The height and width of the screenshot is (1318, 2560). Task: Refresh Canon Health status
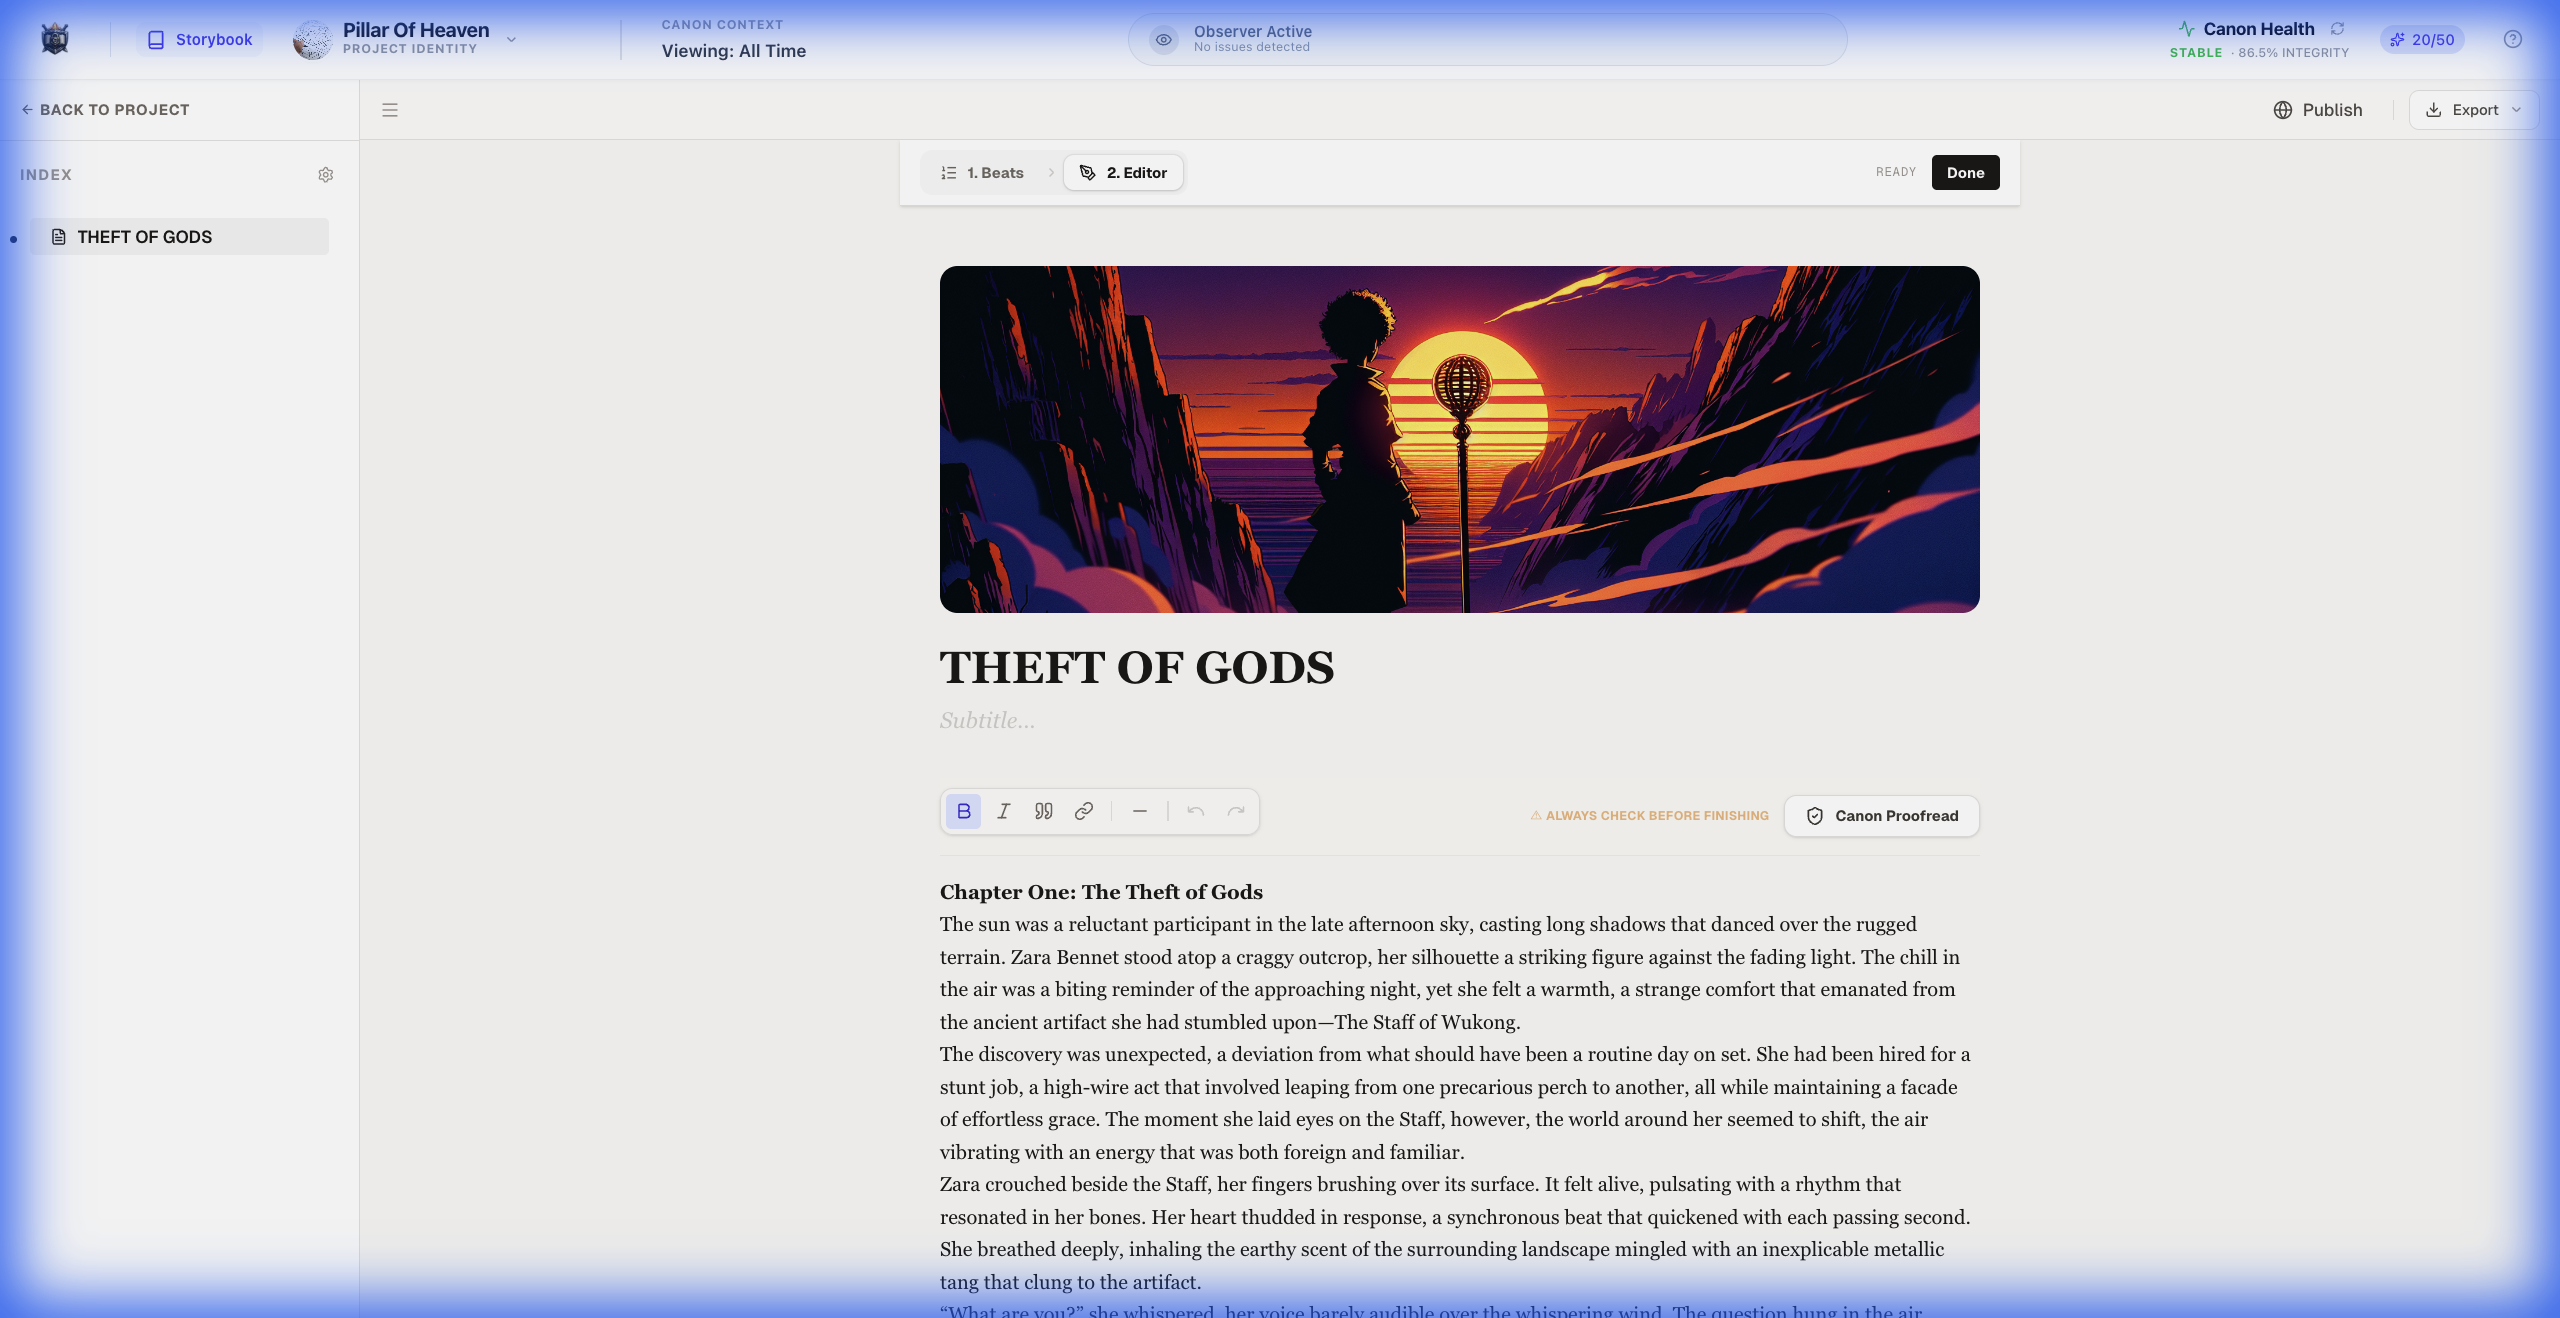(2338, 28)
